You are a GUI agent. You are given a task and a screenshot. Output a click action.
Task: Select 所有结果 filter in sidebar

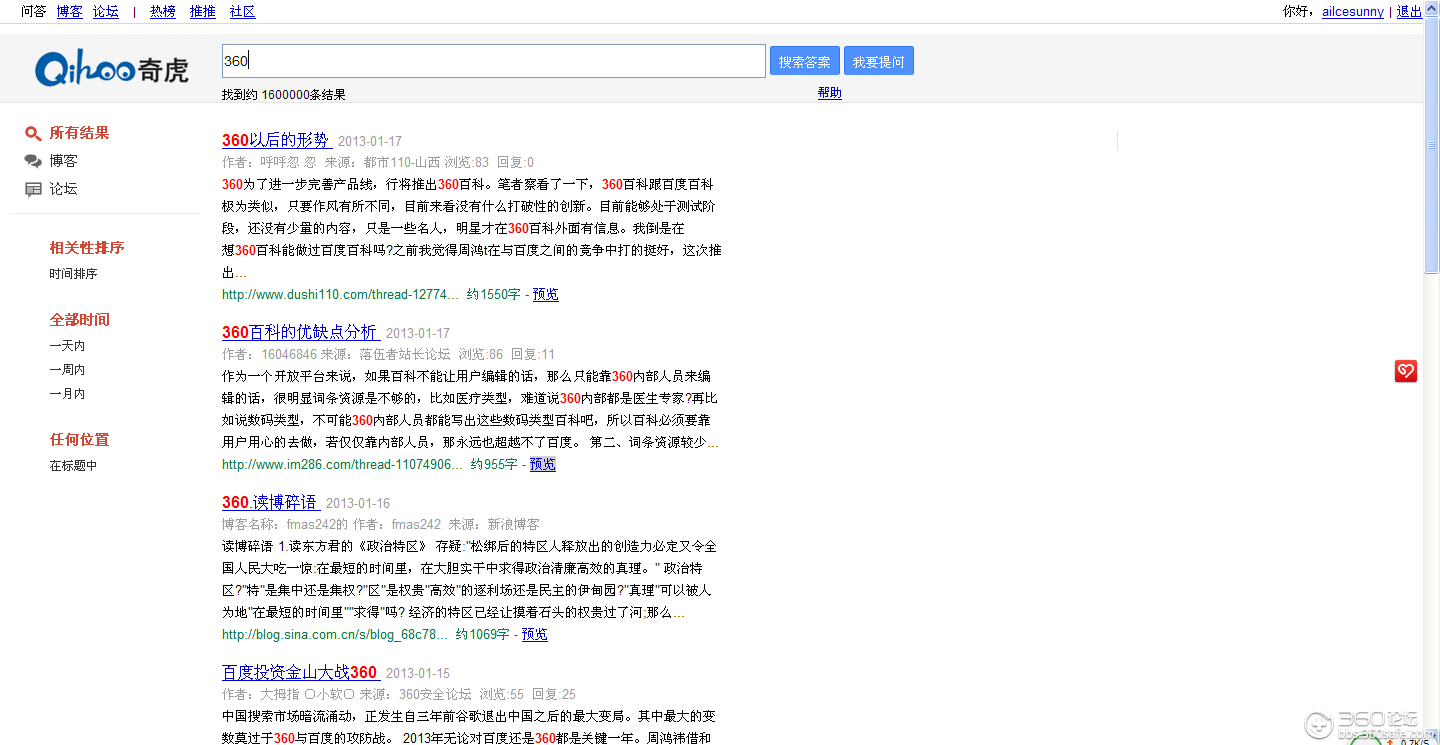80,133
